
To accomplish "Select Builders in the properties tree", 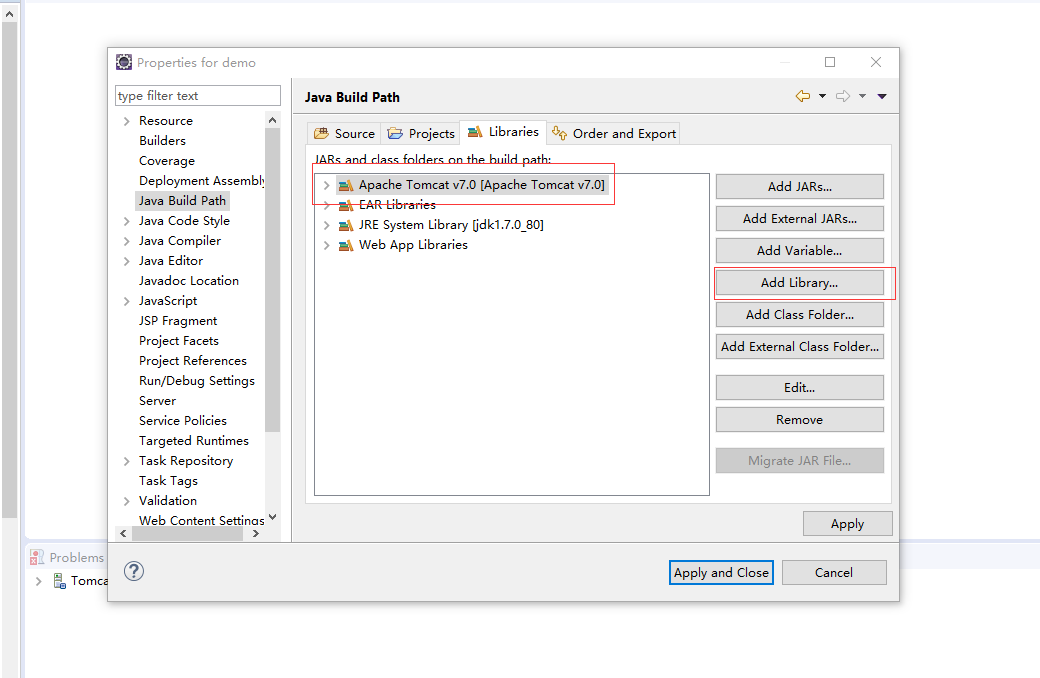I will [x=162, y=141].
